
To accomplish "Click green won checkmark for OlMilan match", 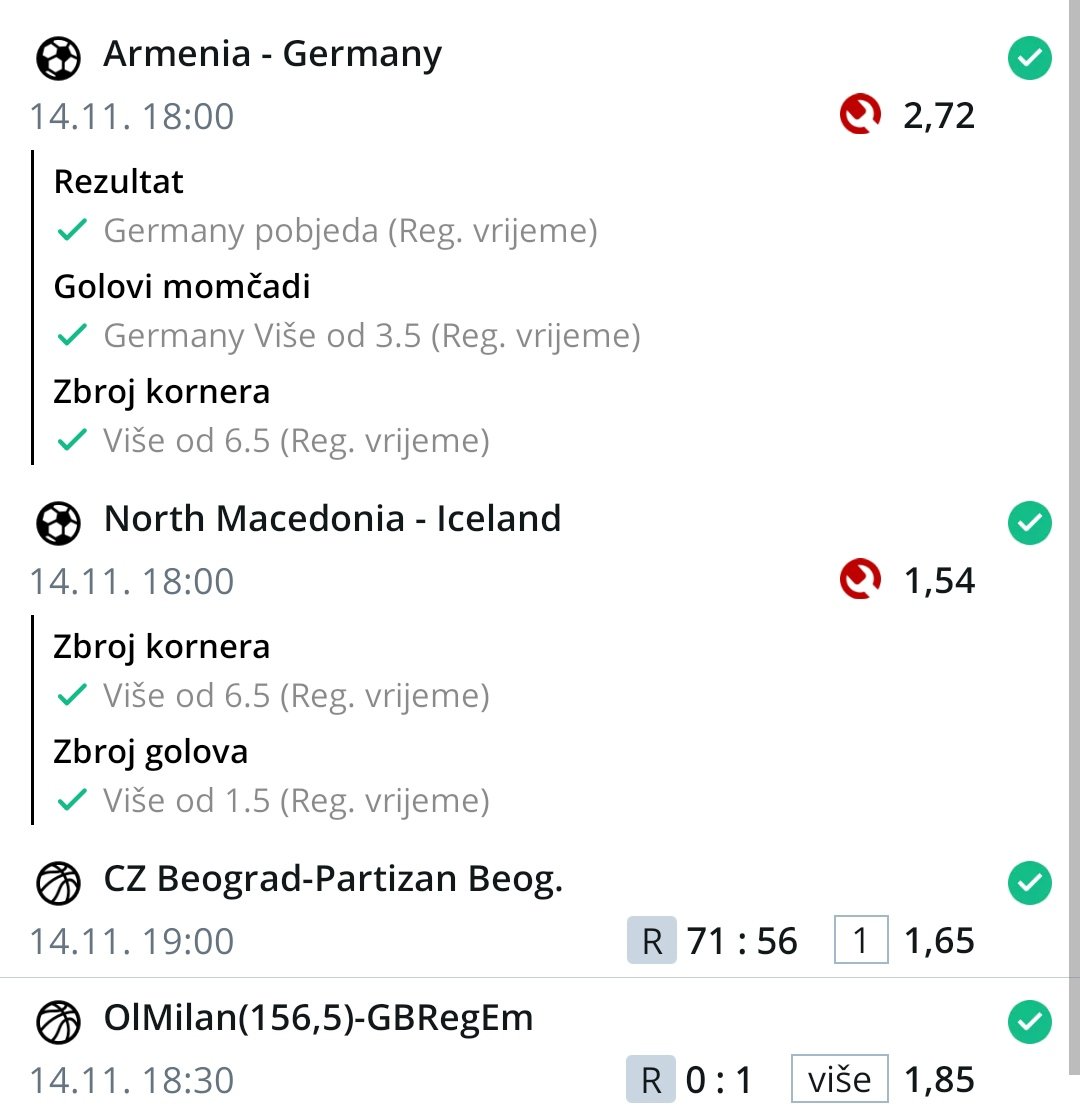I will [1029, 1021].
